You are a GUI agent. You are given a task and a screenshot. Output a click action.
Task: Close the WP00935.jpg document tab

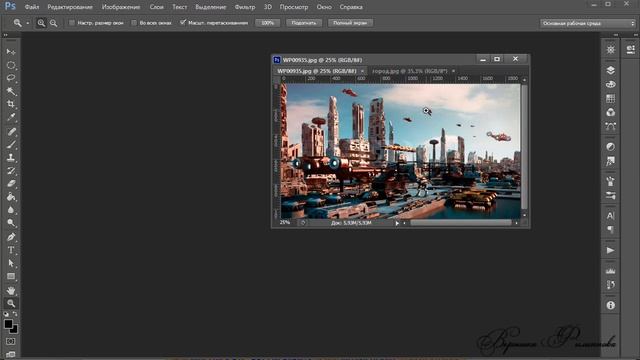click(362, 71)
